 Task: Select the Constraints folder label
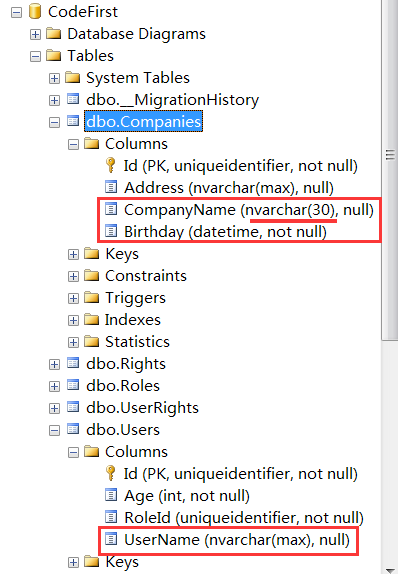pos(146,276)
